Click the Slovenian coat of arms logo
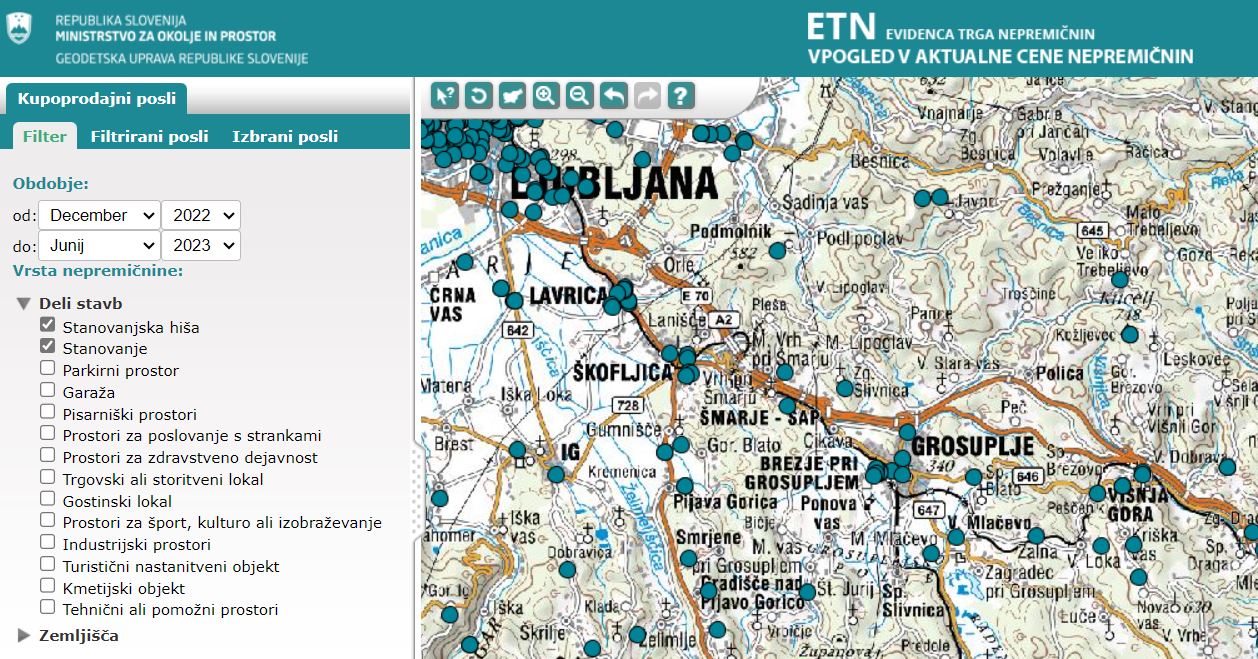Image resolution: width=1258 pixels, height=659 pixels. coord(19,28)
